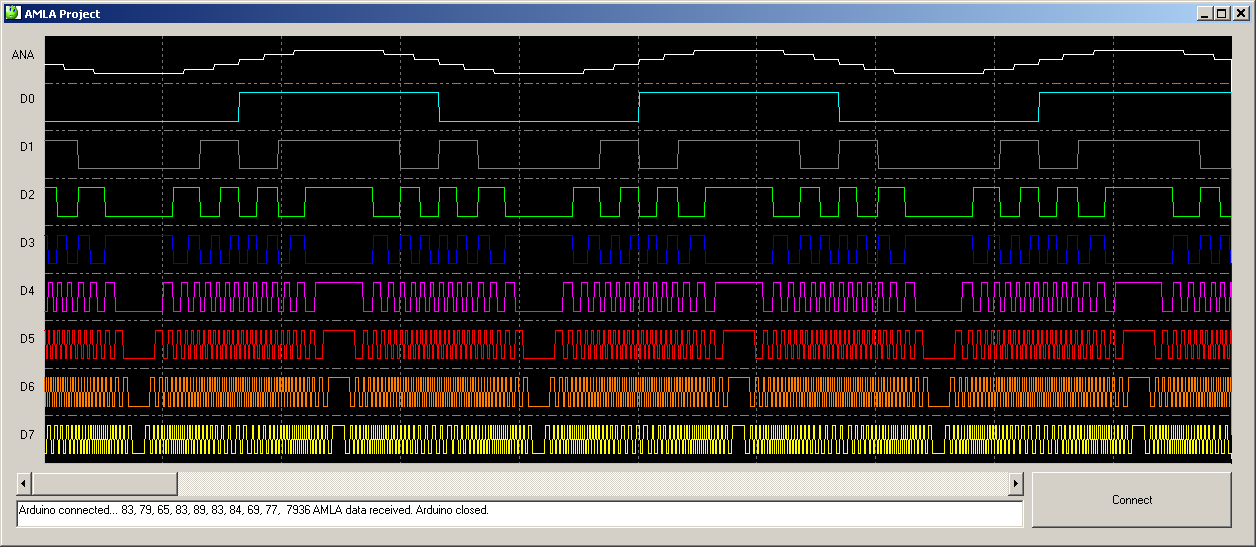Image resolution: width=1256 pixels, height=547 pixels.
Task: Minimize the AMLA Project window
Action: pyautogui.click(x=1205, y=14)
